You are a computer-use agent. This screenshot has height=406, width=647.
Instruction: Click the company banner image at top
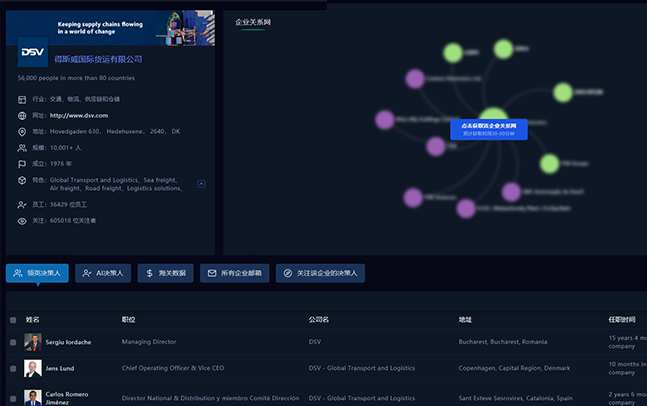pos(110,28)
